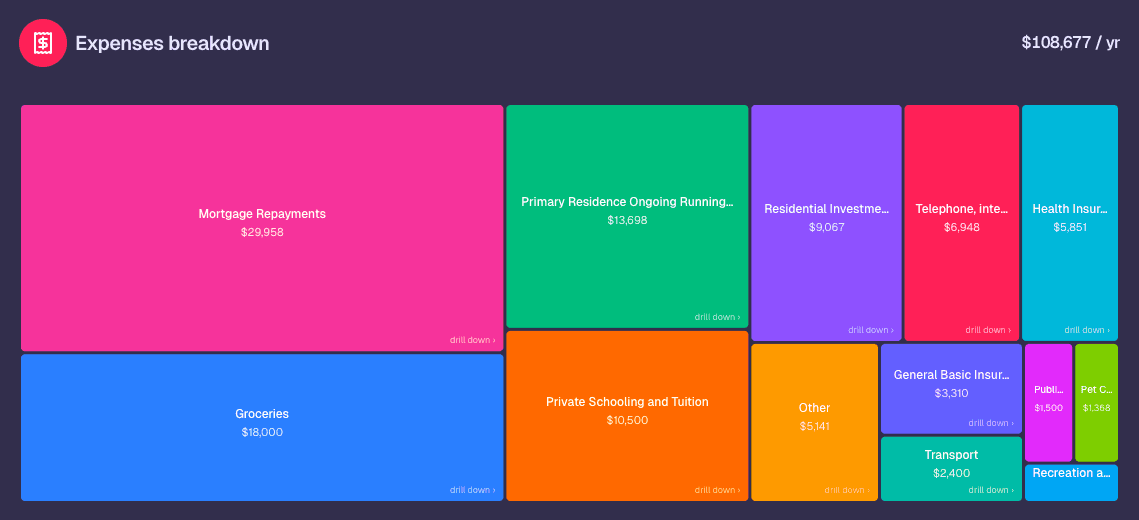Click the Expenses breakdown heading
Image resolution: width=1139 pixels, height=520 pixels.
[x=172, y=44]
